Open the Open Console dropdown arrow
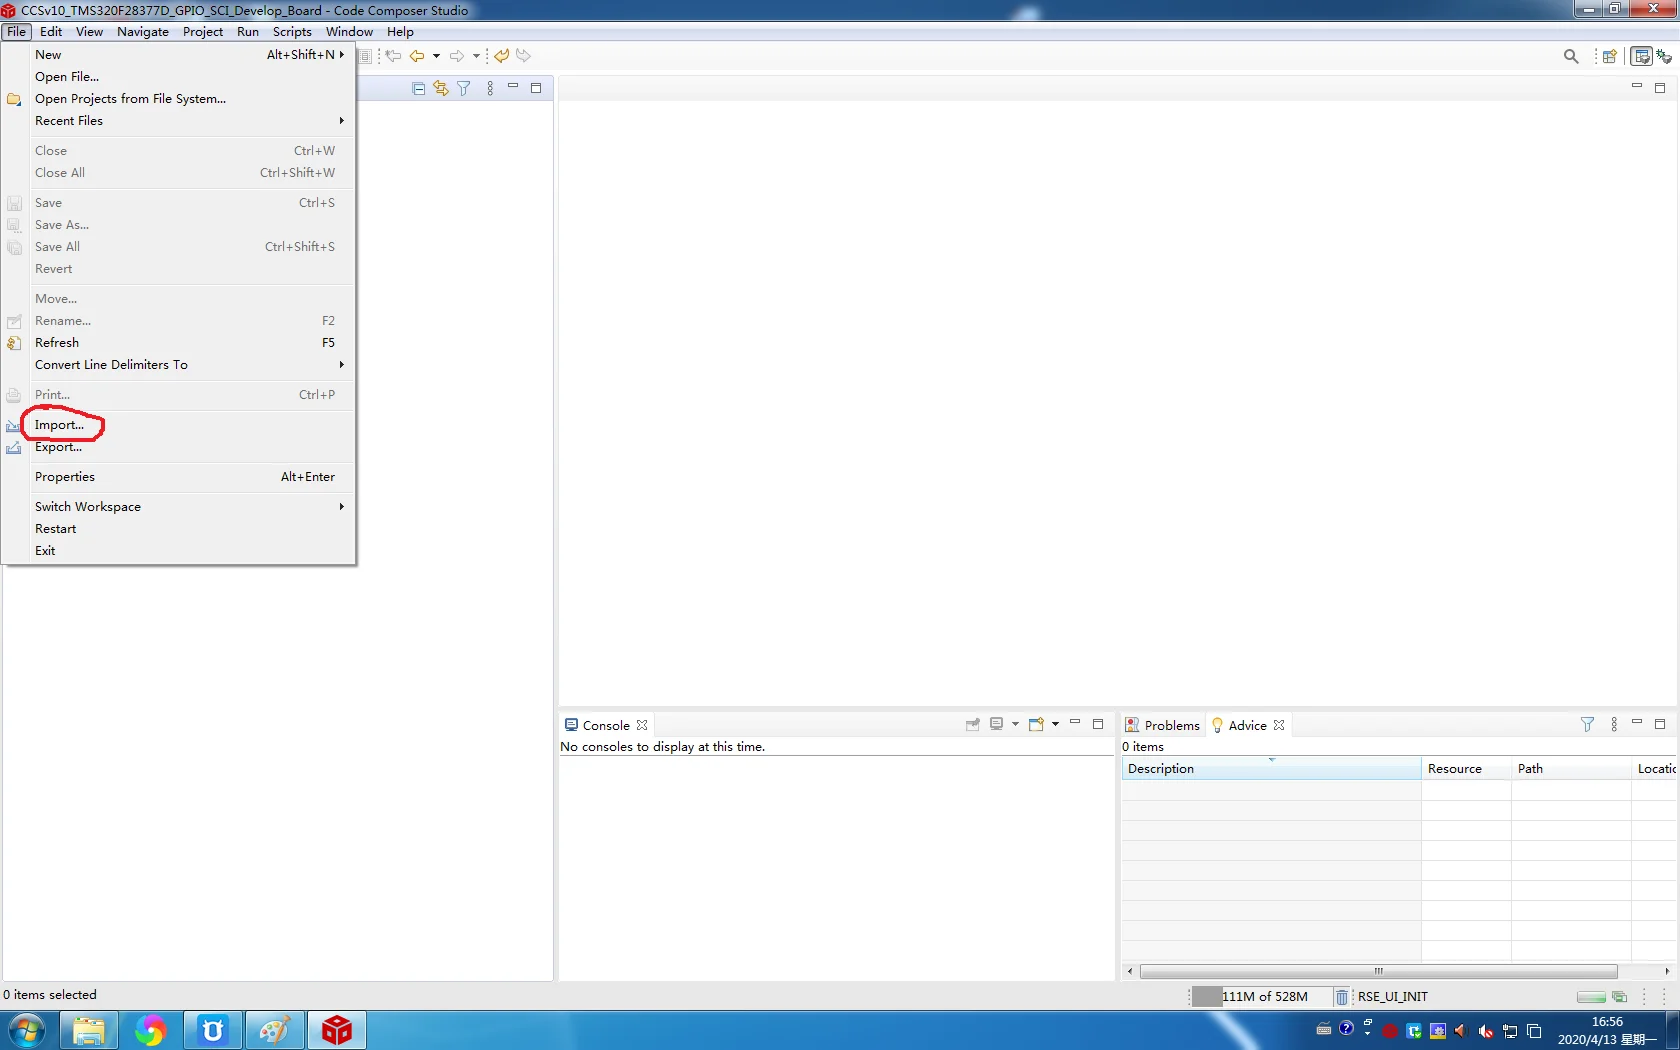1680x1050 pixels. point(1055,725)
